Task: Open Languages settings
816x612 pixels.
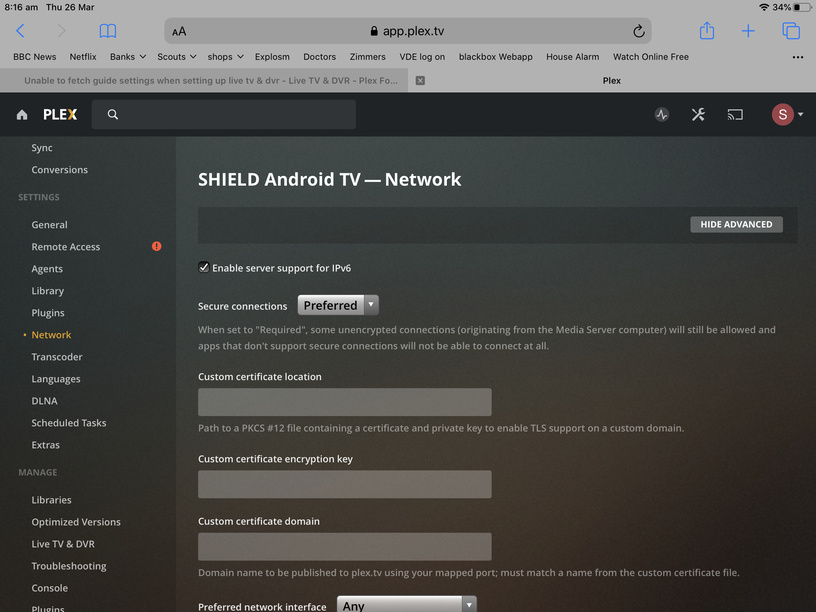Action: click(x=56, y=379)
